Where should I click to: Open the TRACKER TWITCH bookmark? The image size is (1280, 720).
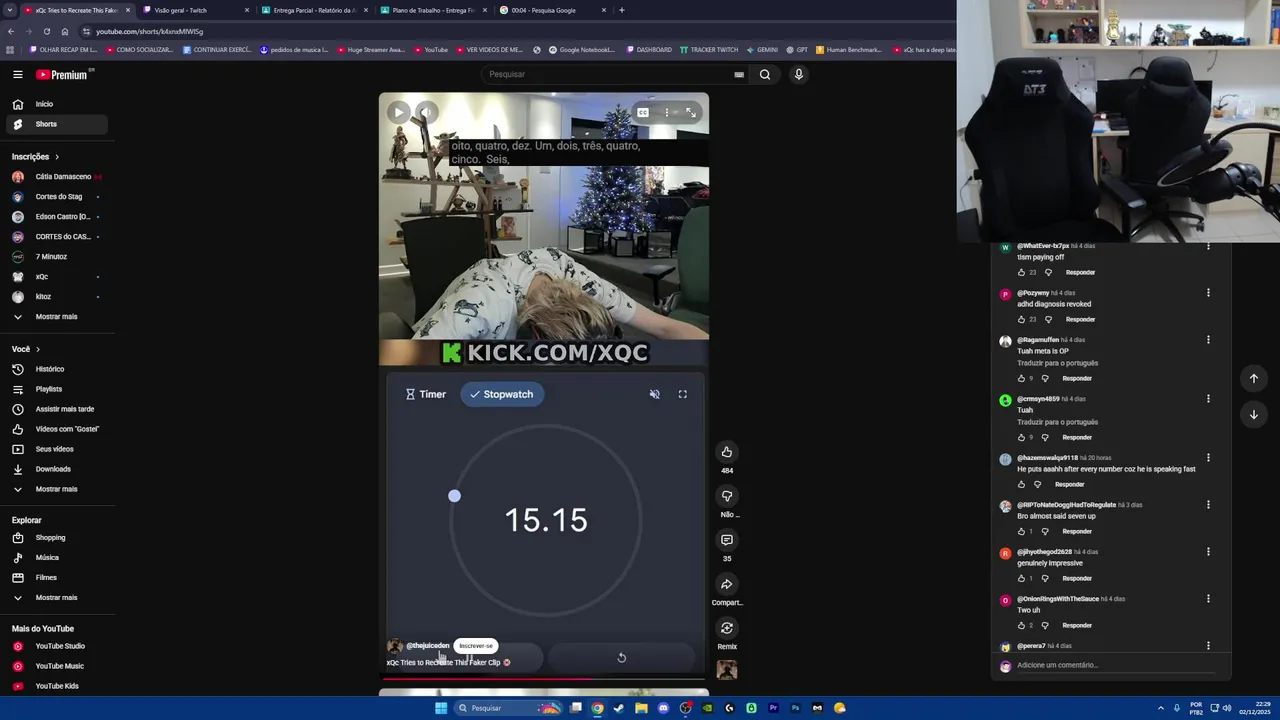pyautogui.click(x=708, y=49)
